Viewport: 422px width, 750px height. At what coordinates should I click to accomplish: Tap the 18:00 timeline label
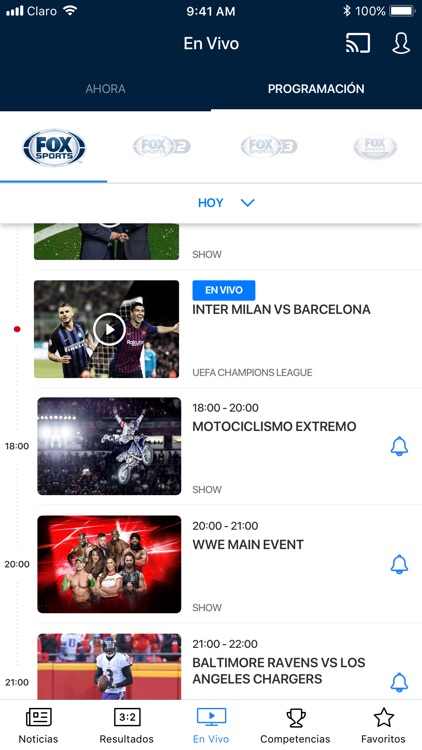point(17,446)
